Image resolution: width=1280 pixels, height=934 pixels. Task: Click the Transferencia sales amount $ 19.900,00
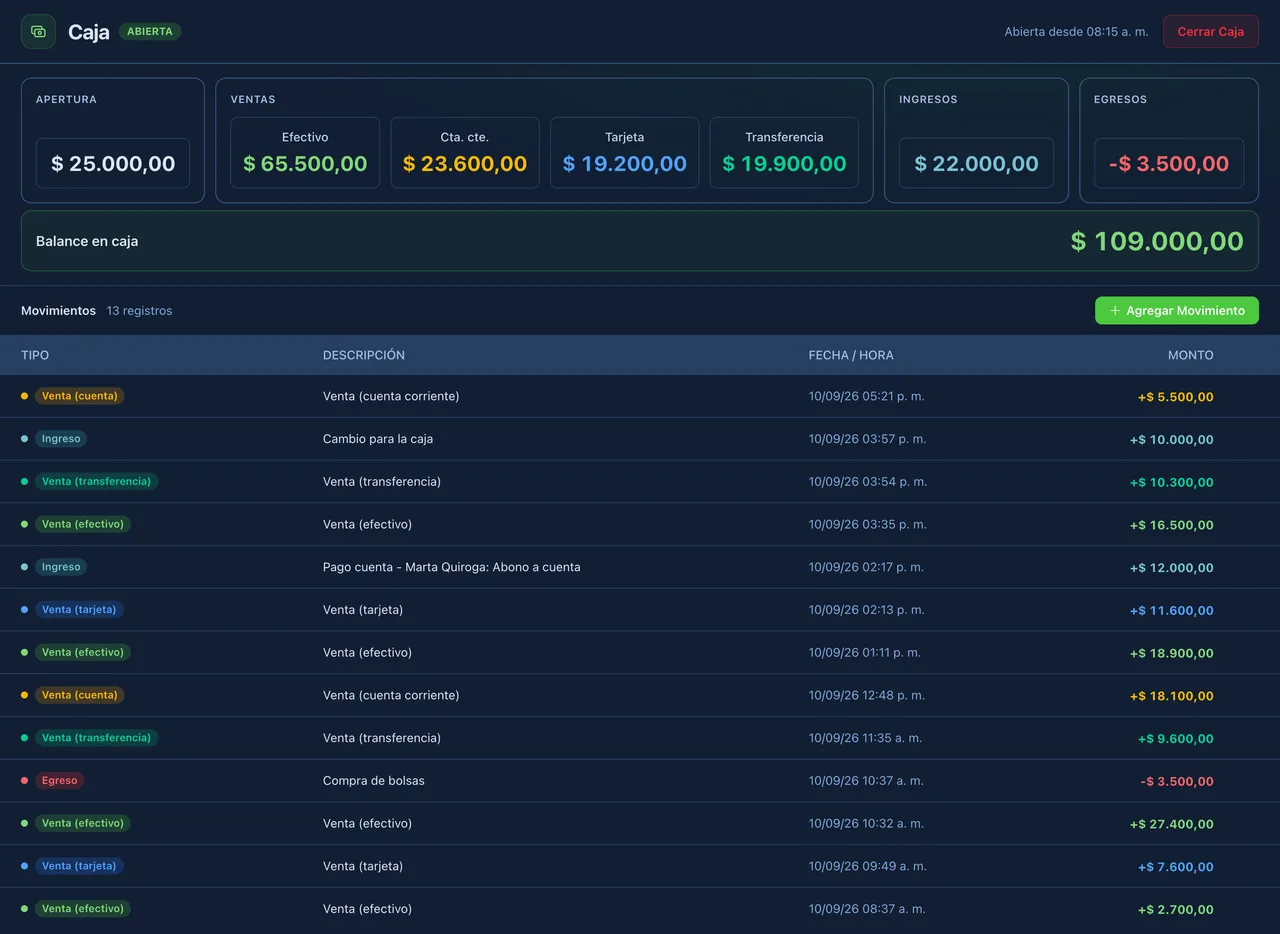(x=784, y=164)
